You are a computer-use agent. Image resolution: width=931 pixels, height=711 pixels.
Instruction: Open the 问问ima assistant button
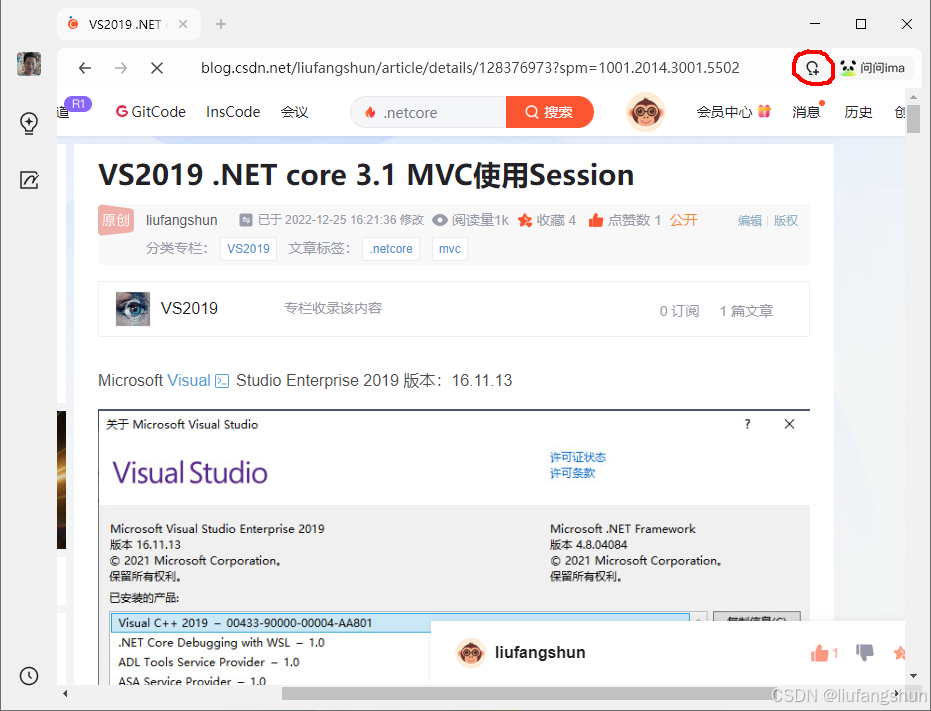873,68
